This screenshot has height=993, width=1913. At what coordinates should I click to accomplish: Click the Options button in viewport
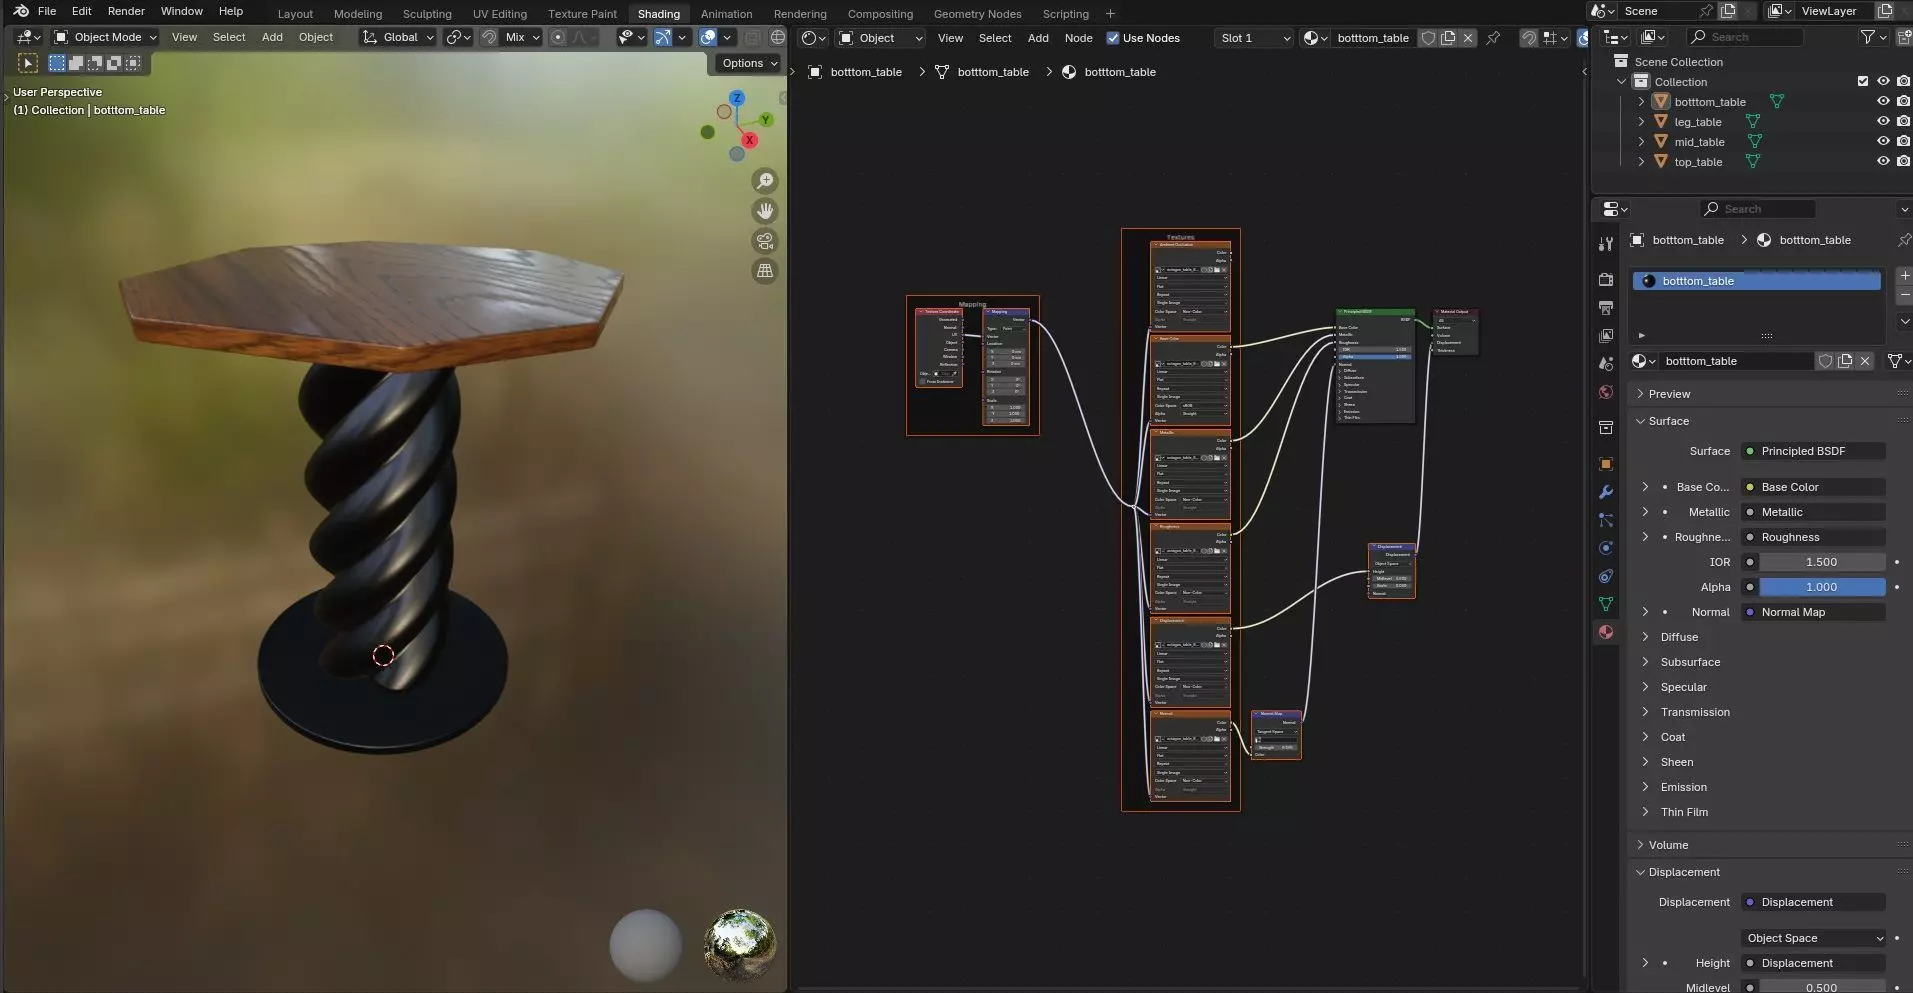pos(748,63)
